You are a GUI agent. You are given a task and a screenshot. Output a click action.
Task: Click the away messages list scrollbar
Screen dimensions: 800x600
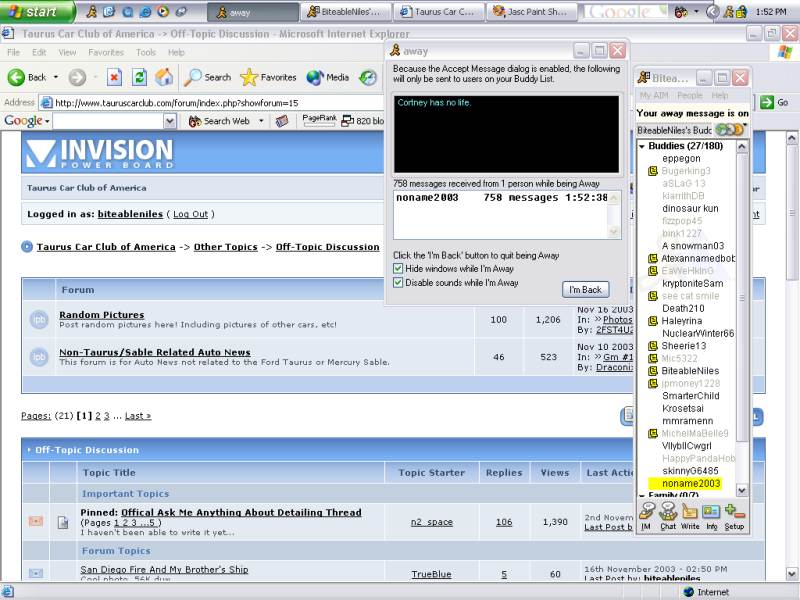614,215
